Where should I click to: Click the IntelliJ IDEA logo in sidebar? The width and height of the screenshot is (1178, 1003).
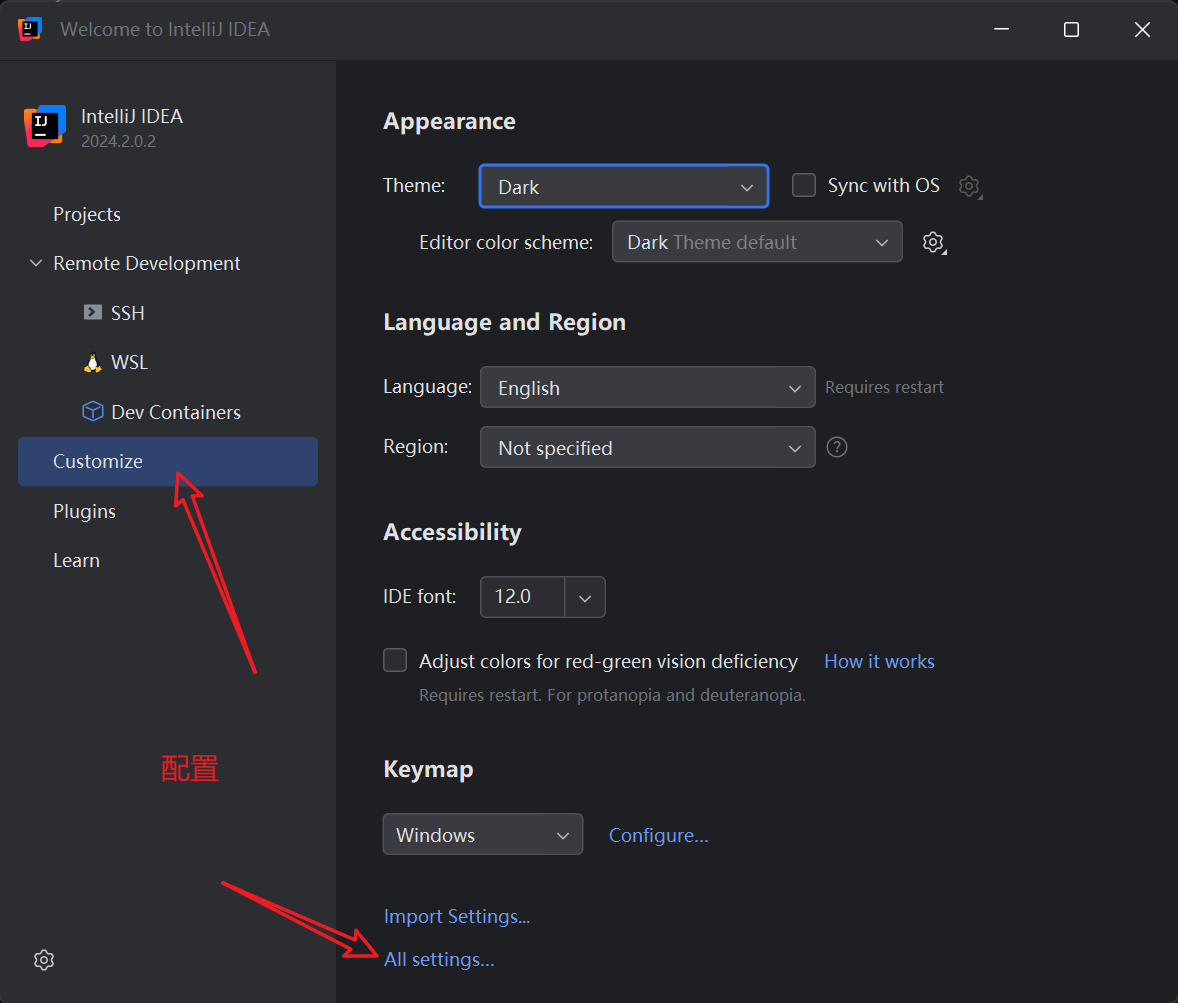pyautogui.click(x=45, y=127)
